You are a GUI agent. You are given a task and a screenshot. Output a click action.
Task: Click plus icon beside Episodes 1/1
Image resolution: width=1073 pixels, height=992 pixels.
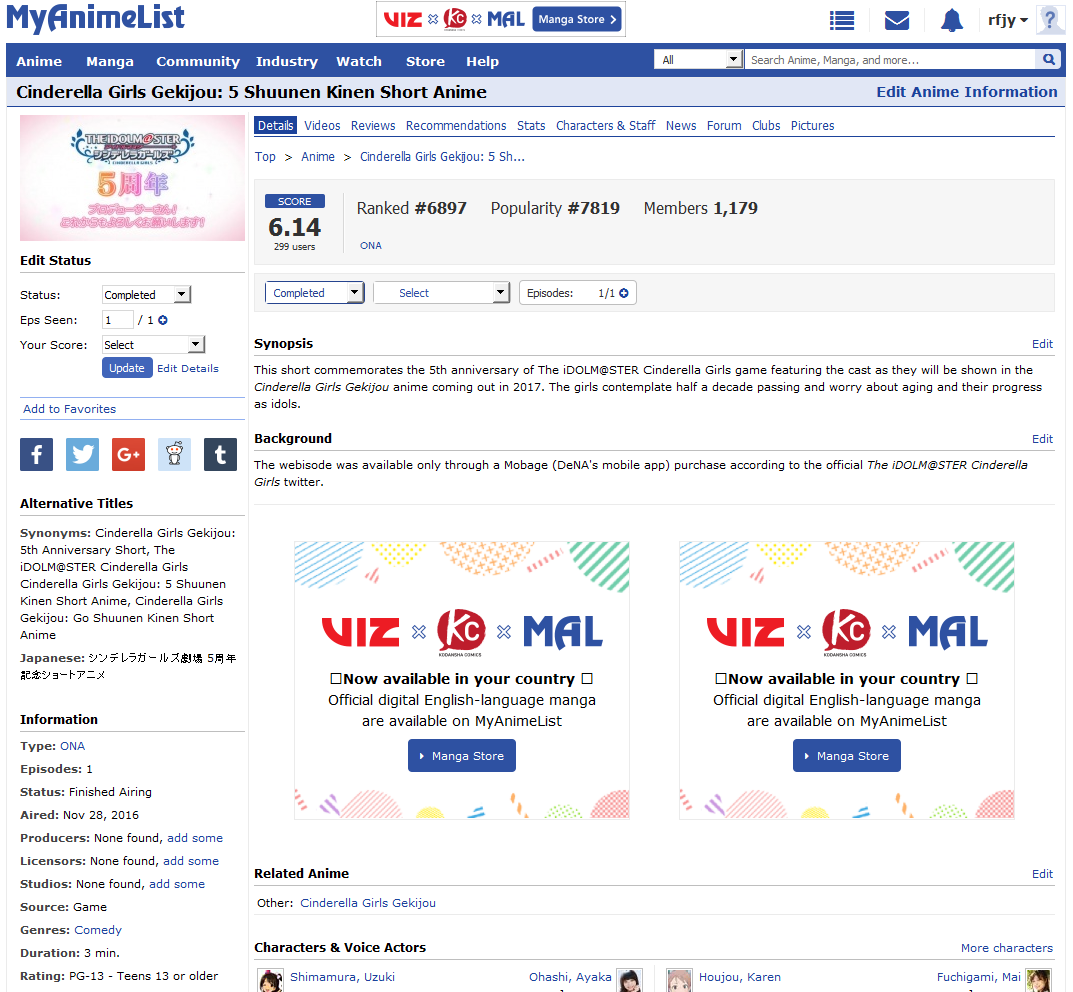[624, 293]
